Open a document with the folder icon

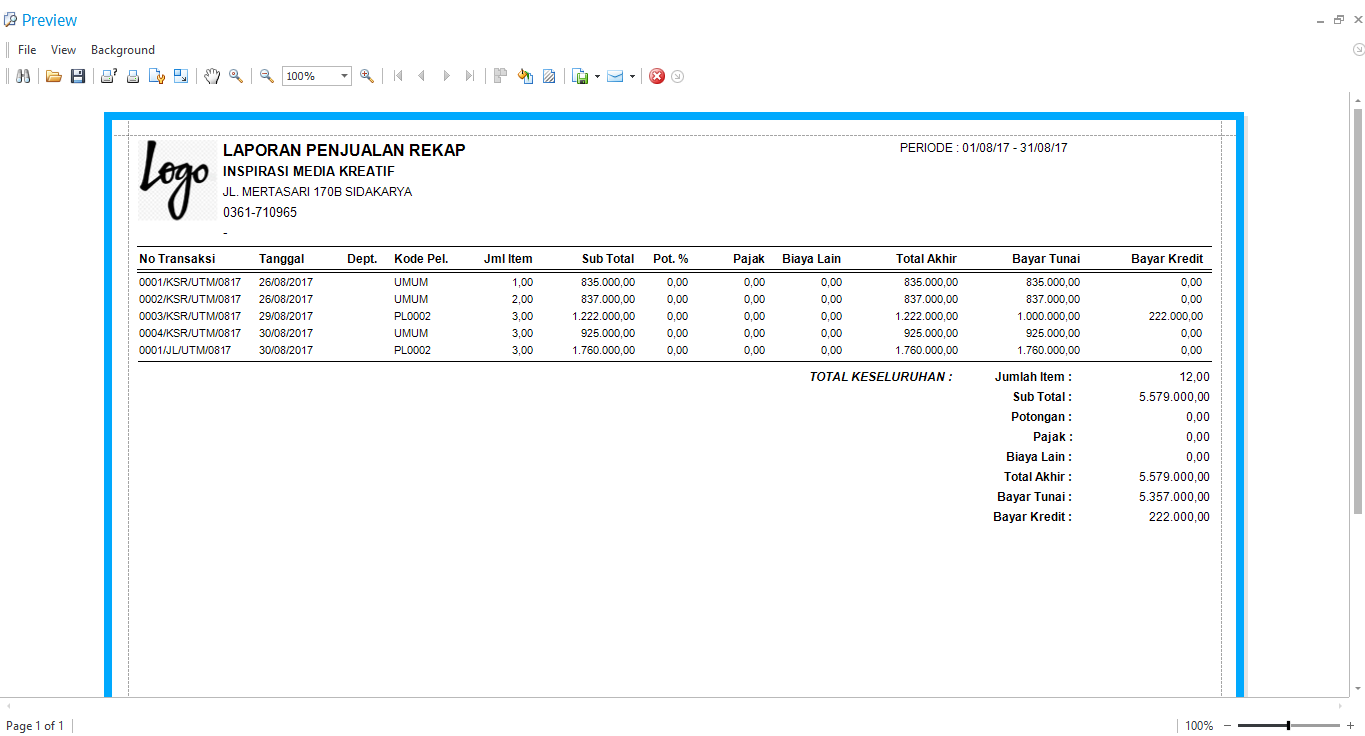coord(54,76)
